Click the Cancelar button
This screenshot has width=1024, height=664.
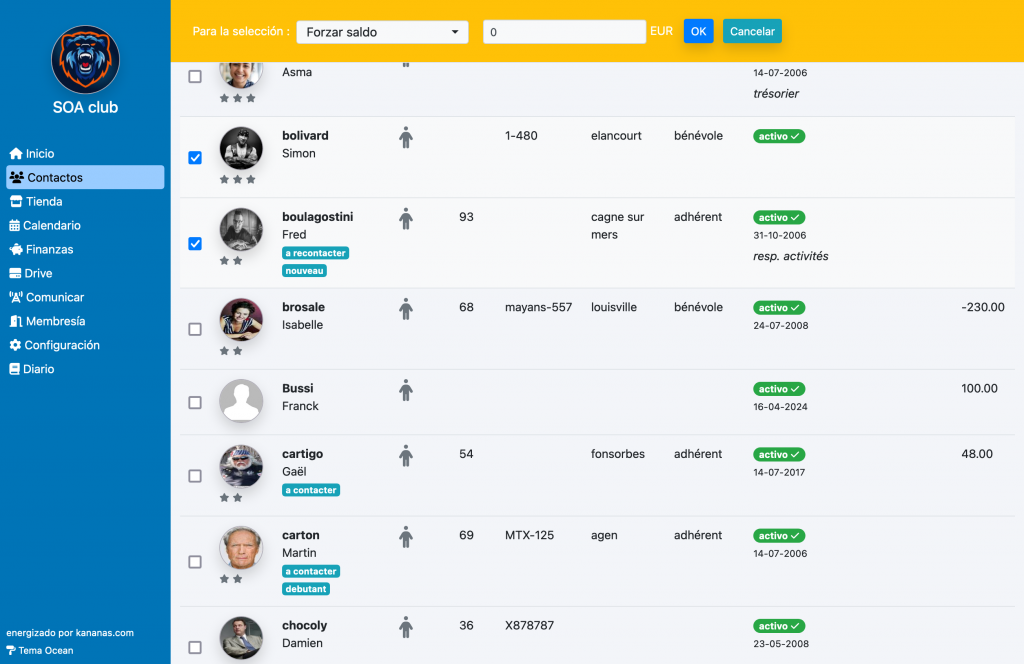point(752,32)
